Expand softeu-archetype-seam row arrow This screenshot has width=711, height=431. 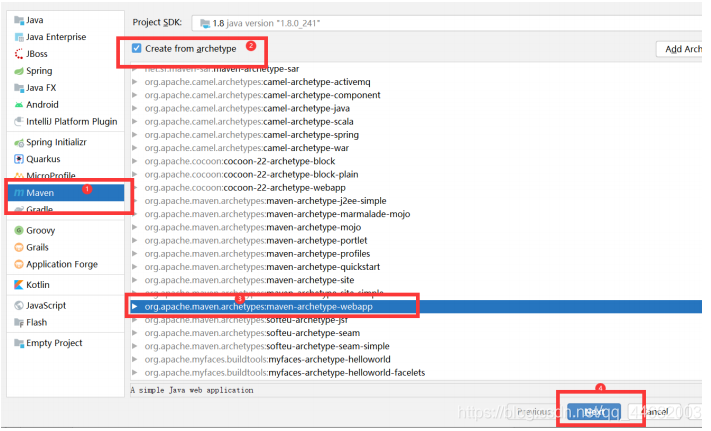tap(135, 333)
